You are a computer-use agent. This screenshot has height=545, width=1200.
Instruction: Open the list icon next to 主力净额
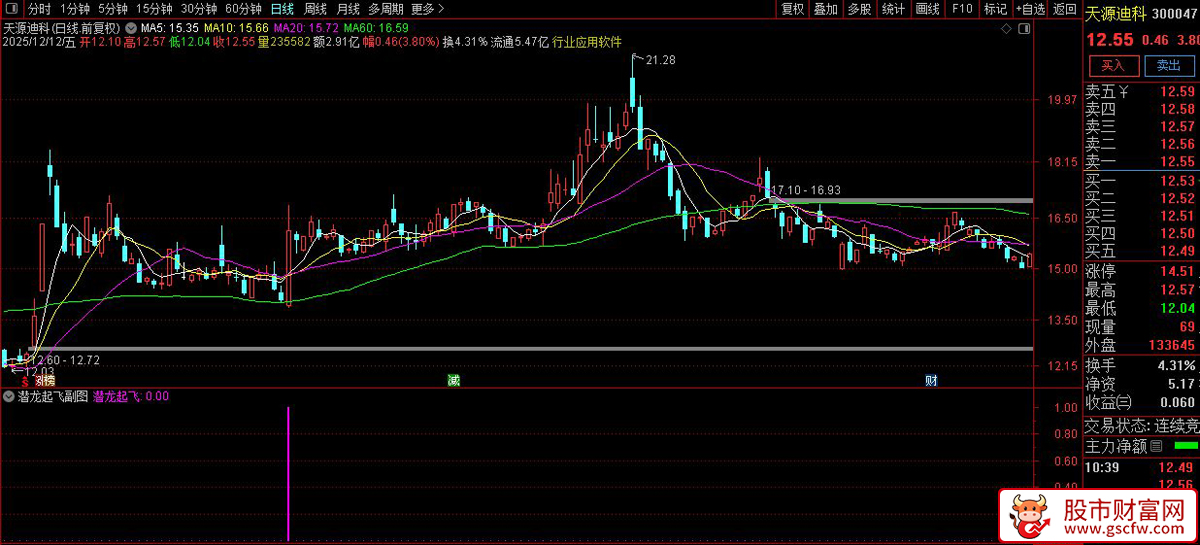1156,445
